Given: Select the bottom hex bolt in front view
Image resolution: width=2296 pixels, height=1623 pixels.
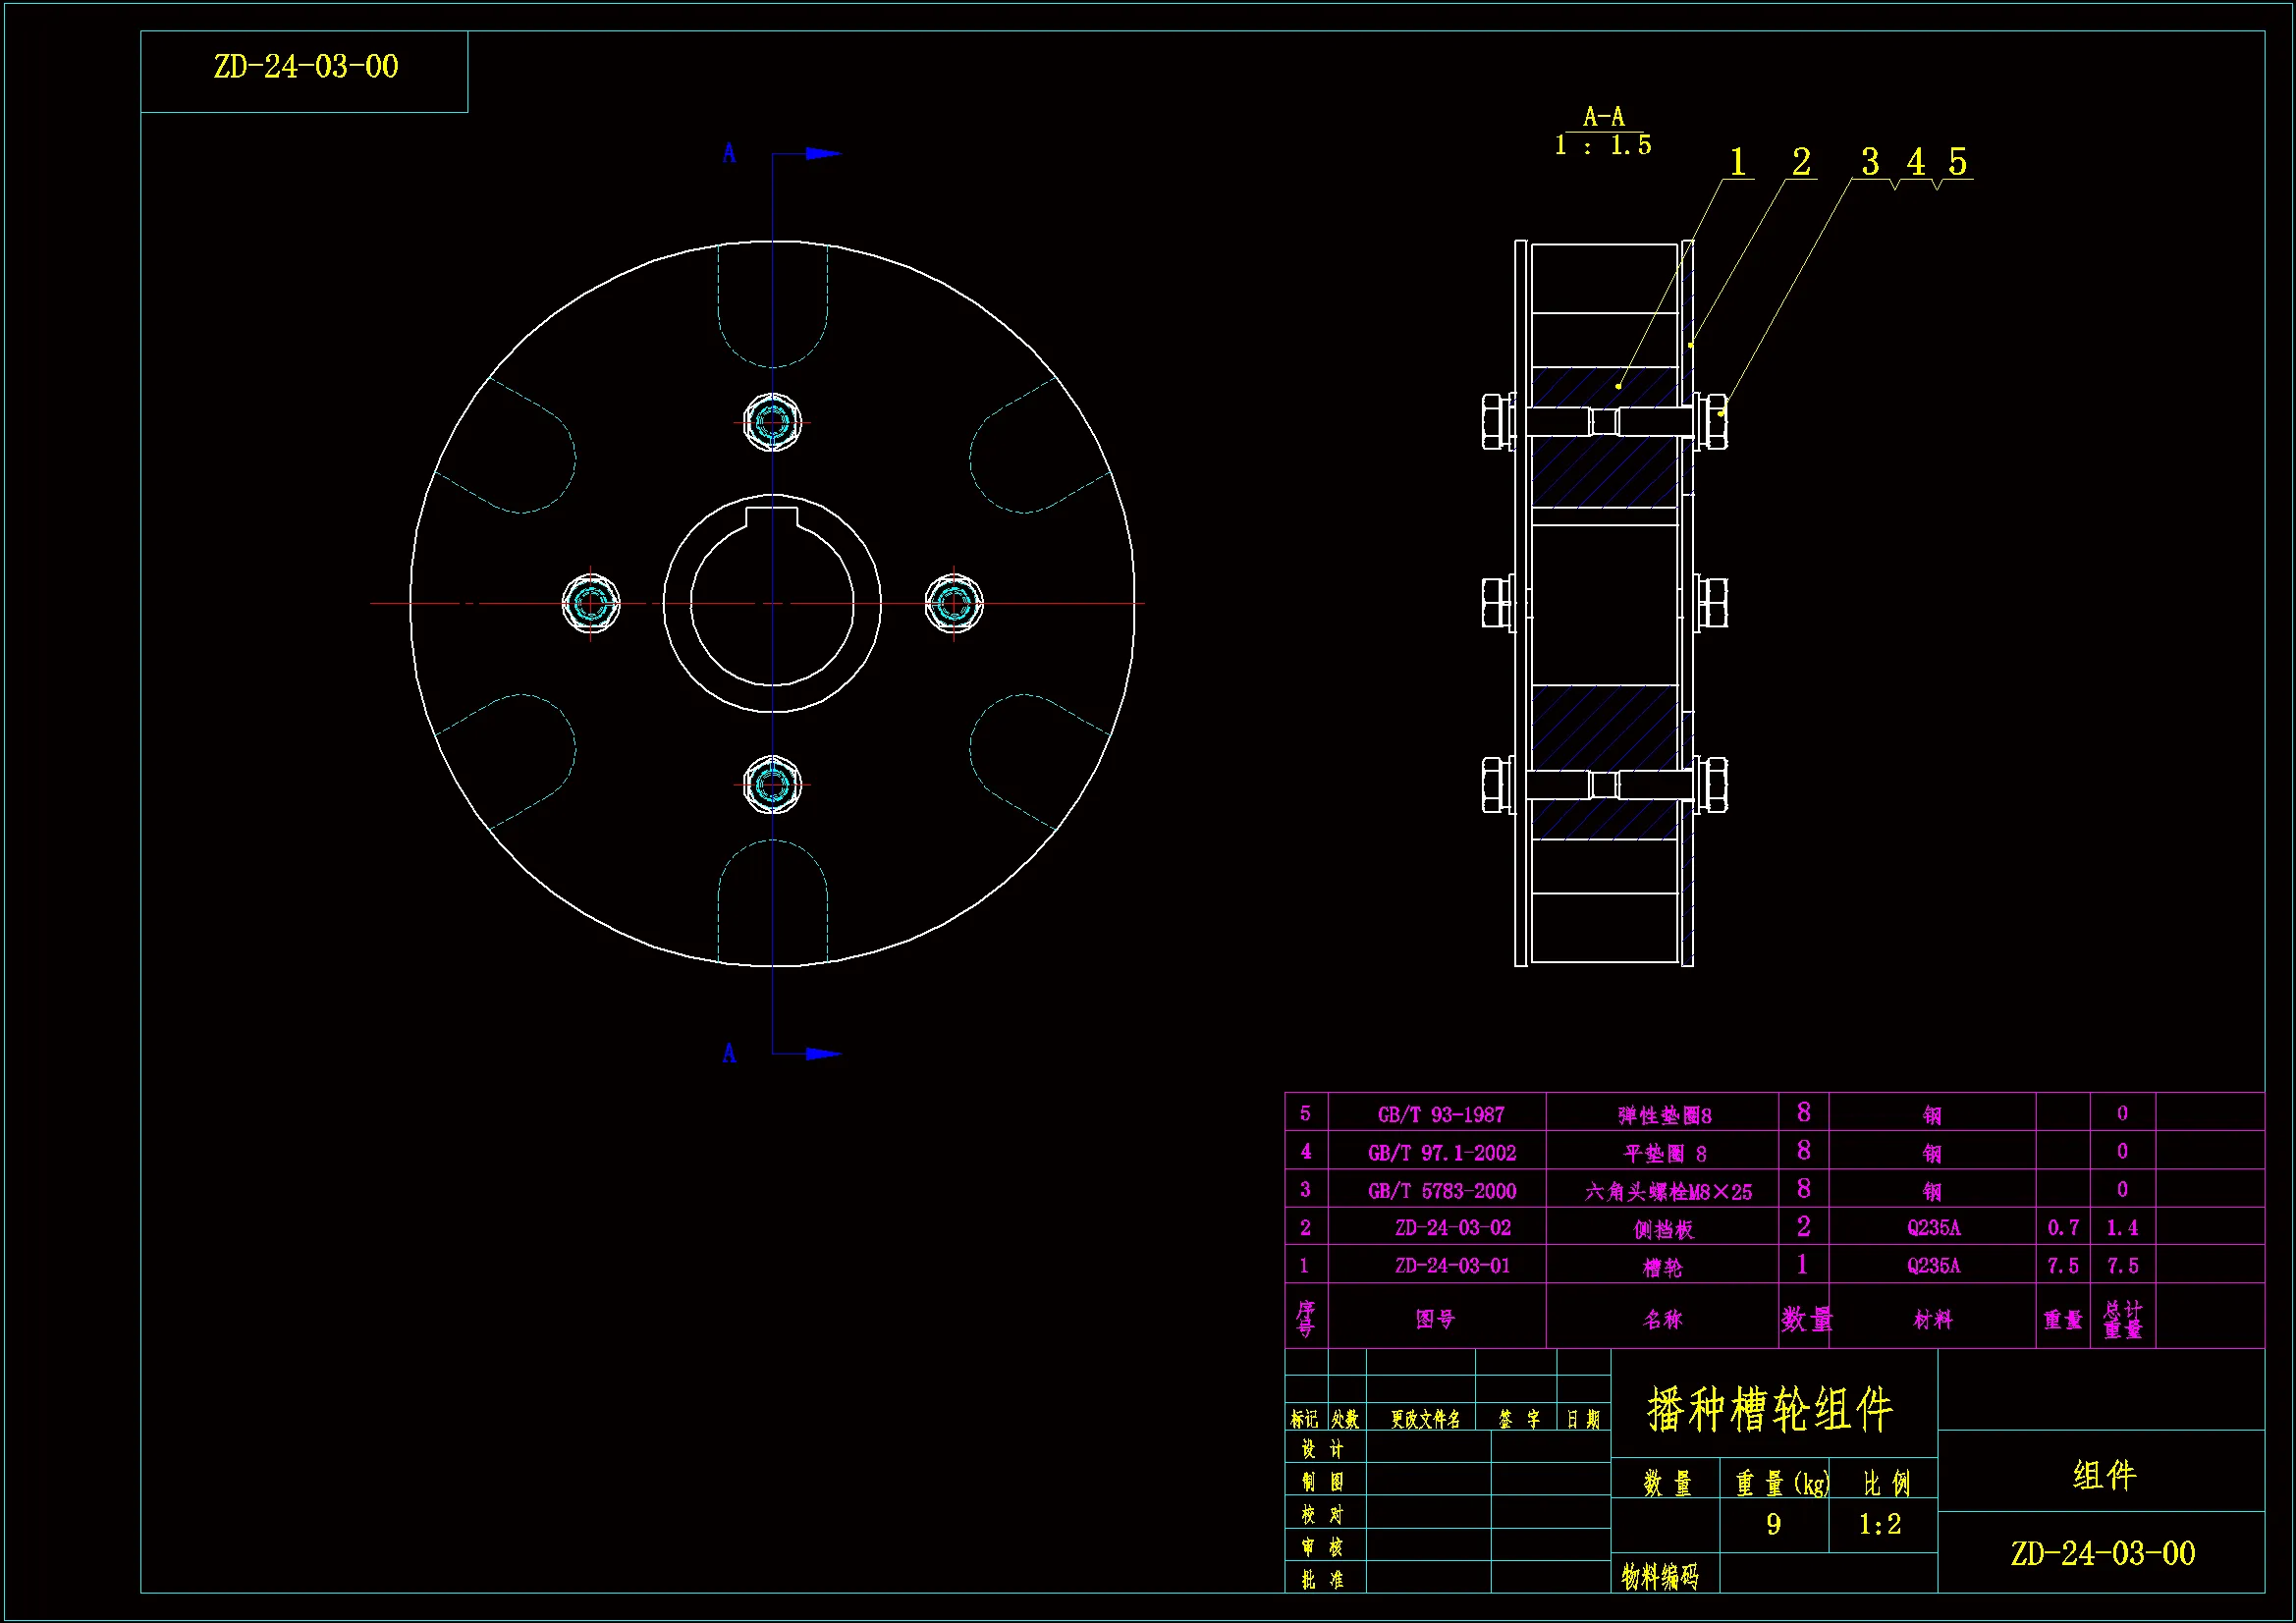Looking at the screenshot, I should click(772, 785).
